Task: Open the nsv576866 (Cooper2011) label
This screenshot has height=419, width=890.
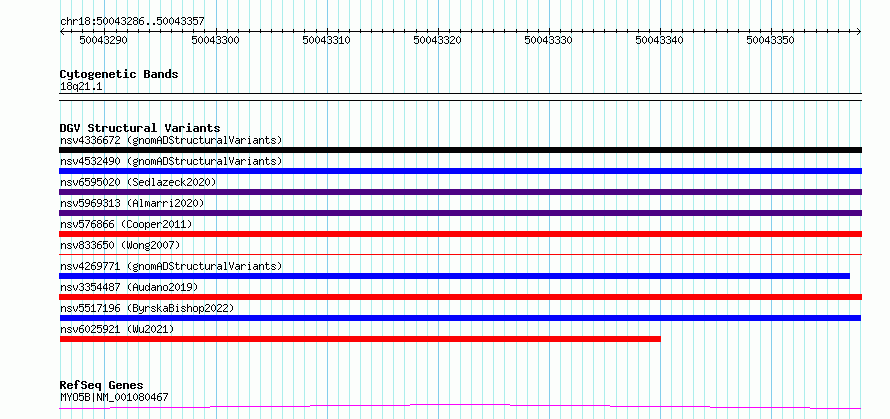Action: 126,224
